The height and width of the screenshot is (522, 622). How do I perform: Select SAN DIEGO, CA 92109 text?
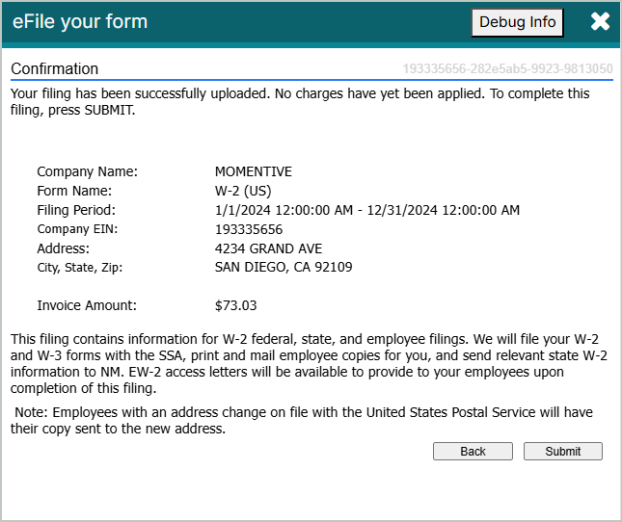pyautogui.click(x=283, y=267)
